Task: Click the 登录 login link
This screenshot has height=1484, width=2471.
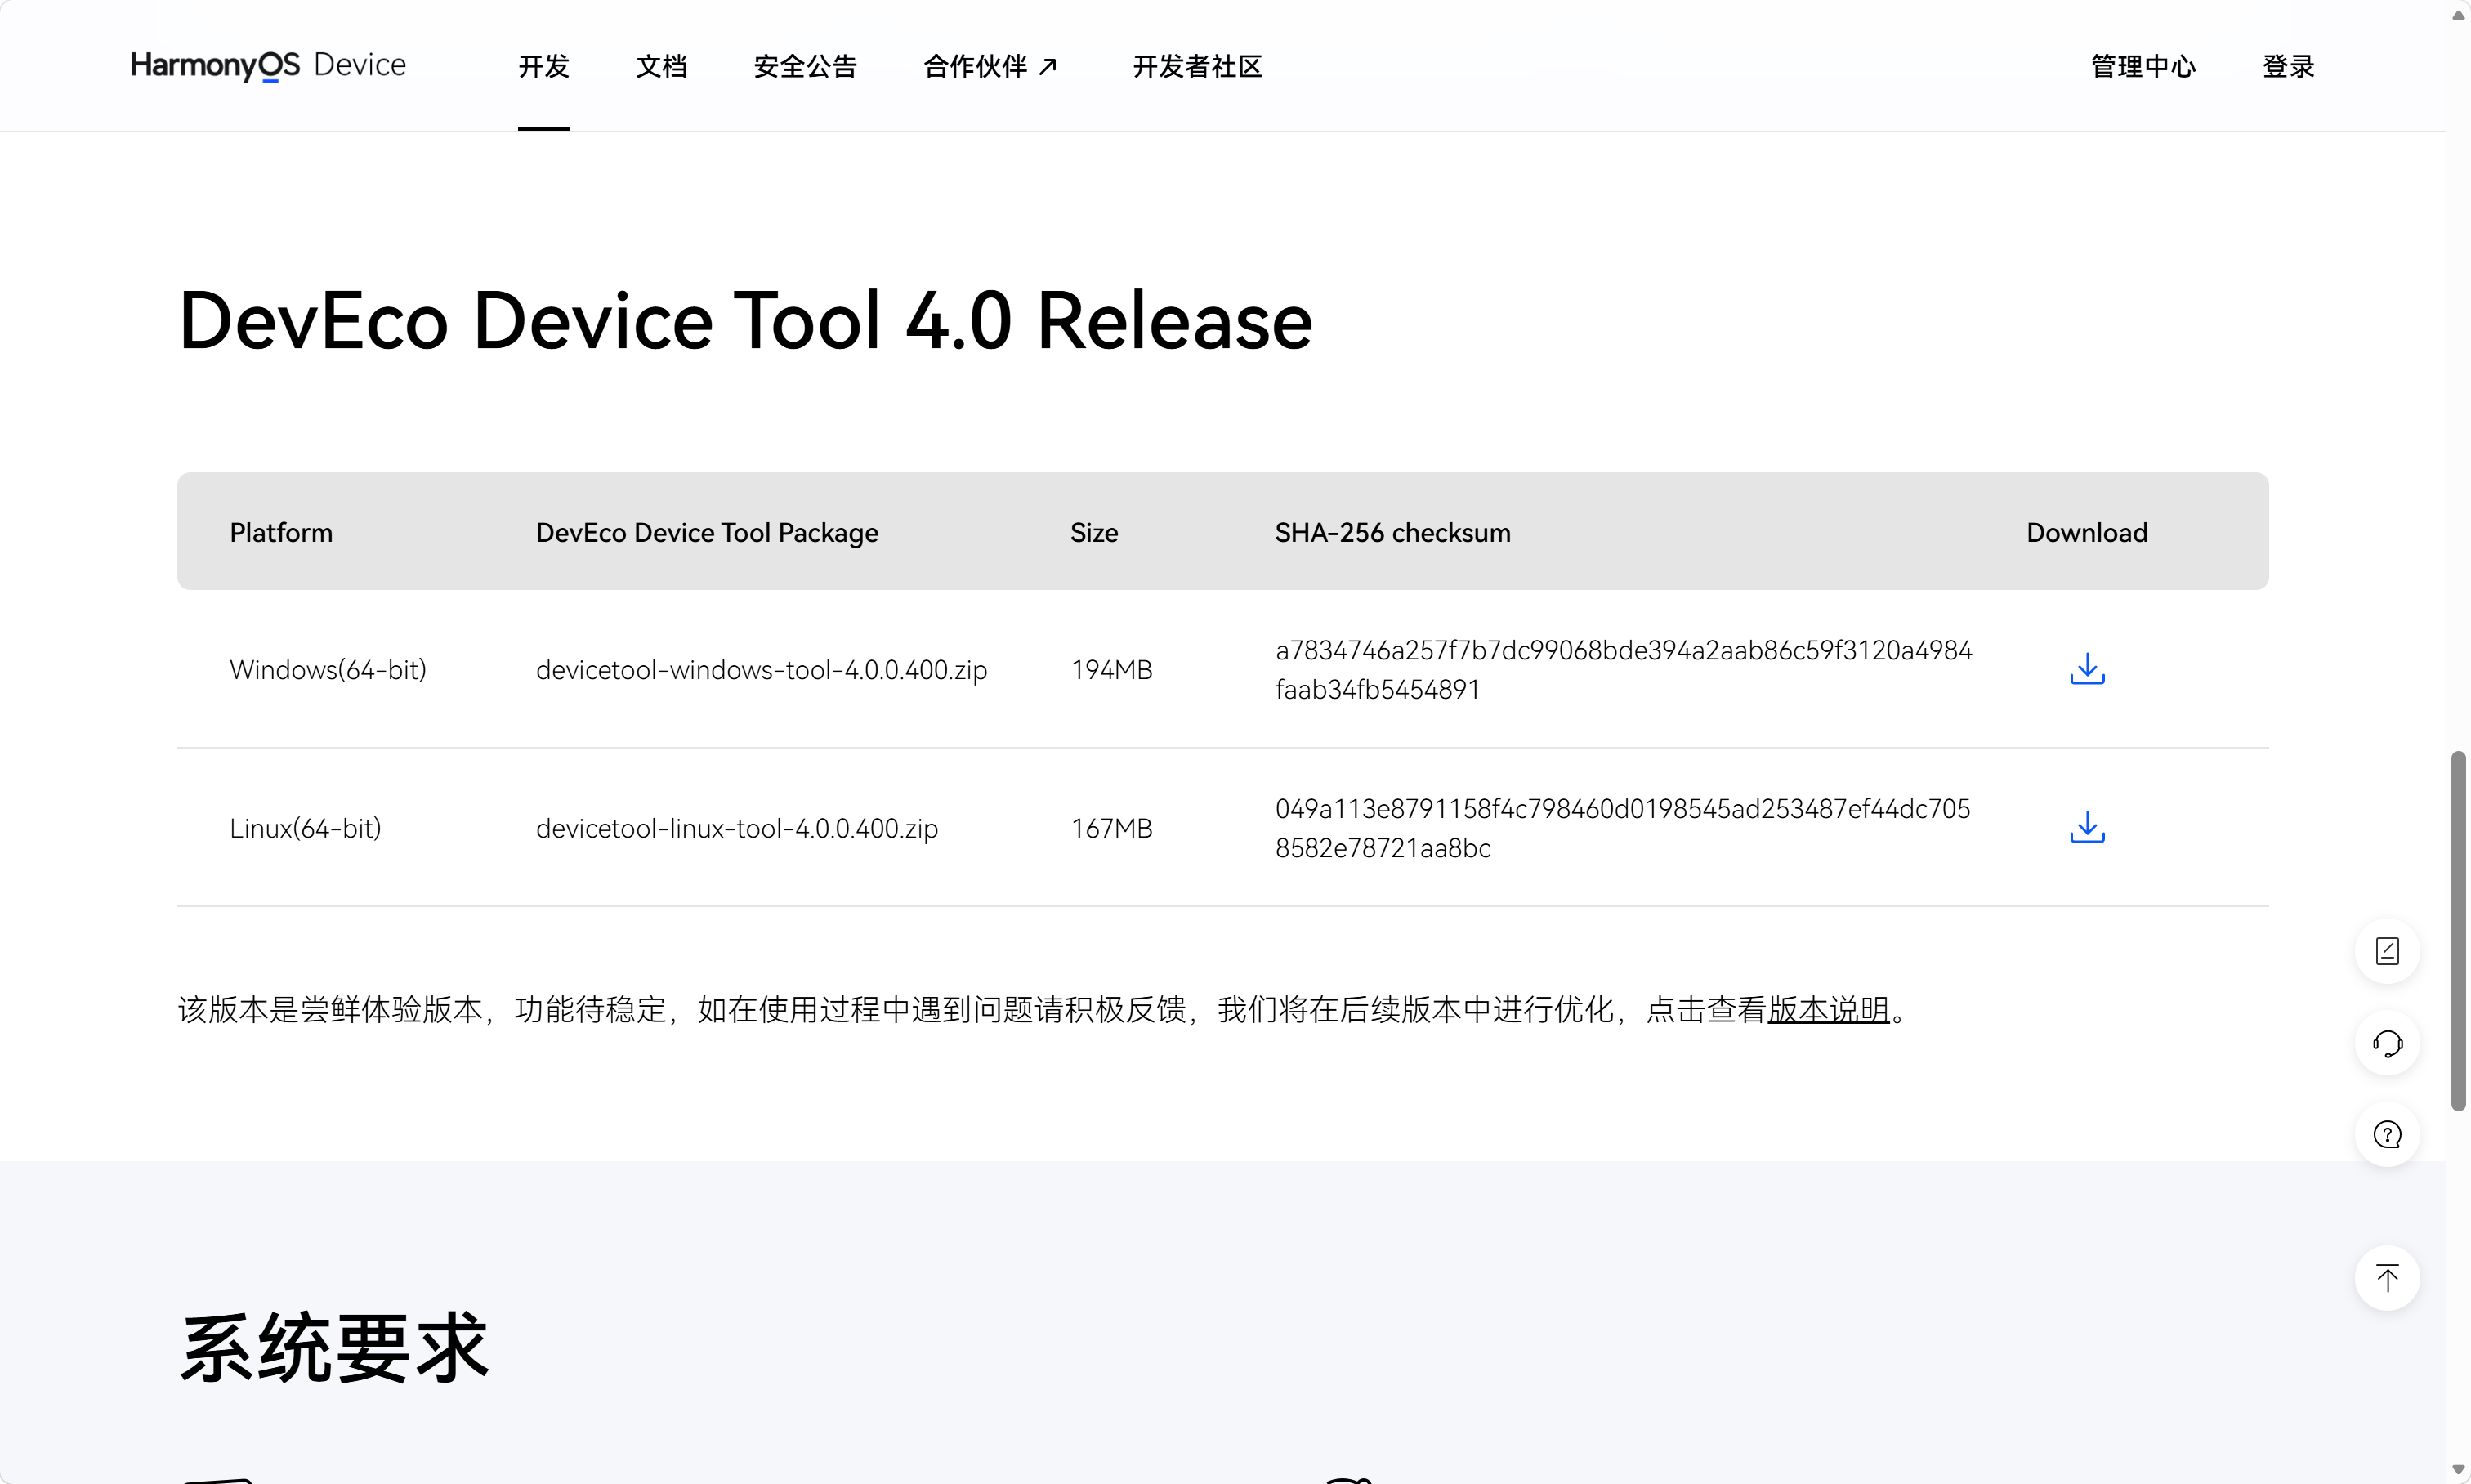Action: tap(2288, 66)
